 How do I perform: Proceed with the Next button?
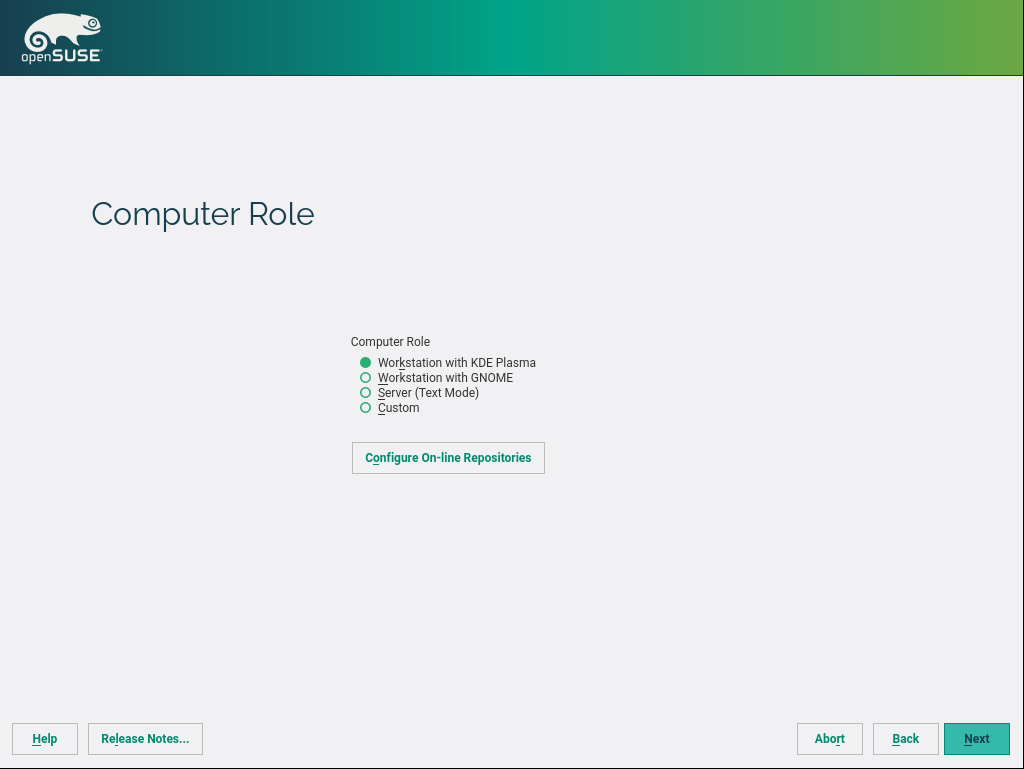point(976,739)
